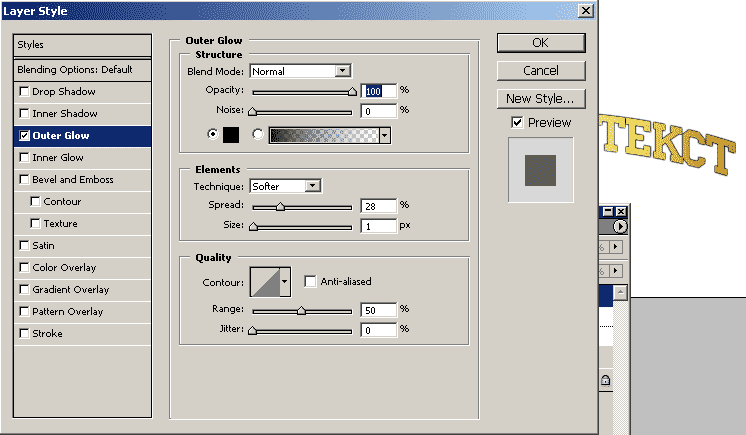Image resolution: width=746 pixels, height=435 pixels.
Task: Click the Size slider handle
Action: pos(254,227)
